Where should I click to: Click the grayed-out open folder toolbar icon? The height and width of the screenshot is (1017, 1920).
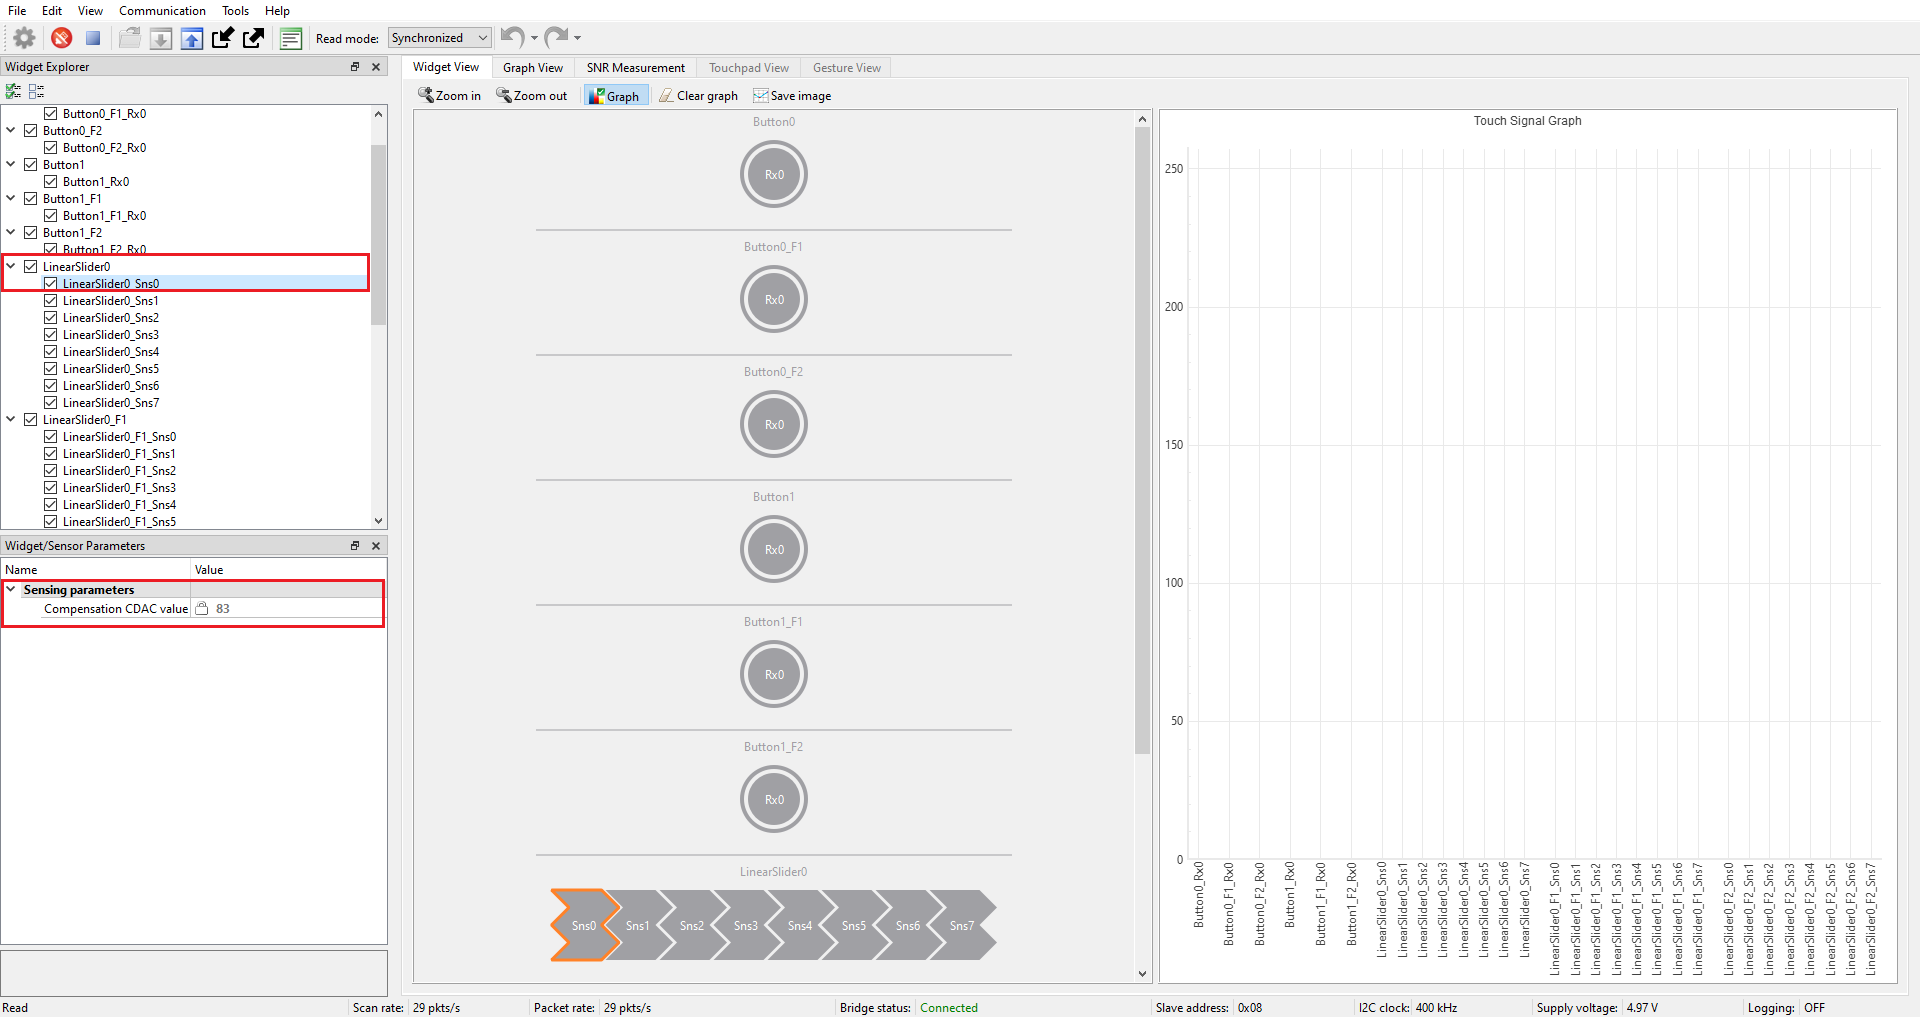tap(129, 38)
